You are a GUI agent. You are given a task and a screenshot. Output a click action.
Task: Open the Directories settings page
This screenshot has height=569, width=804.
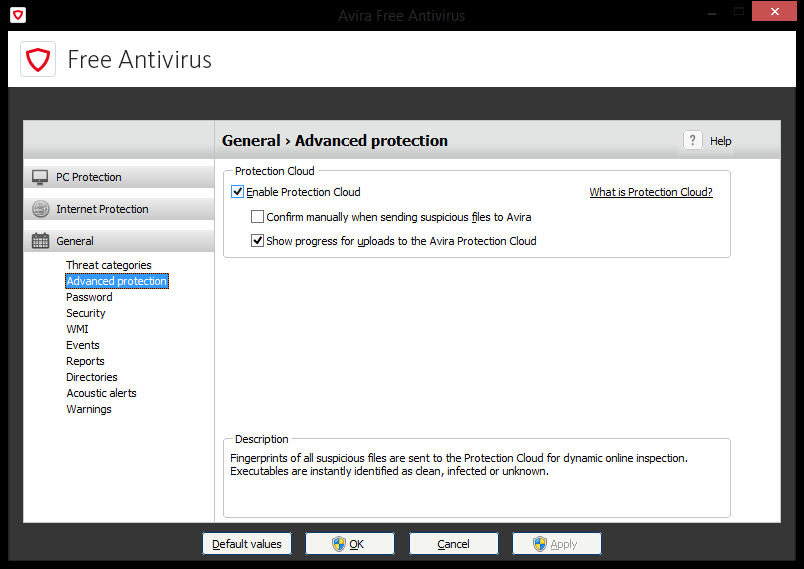(92, 377)
